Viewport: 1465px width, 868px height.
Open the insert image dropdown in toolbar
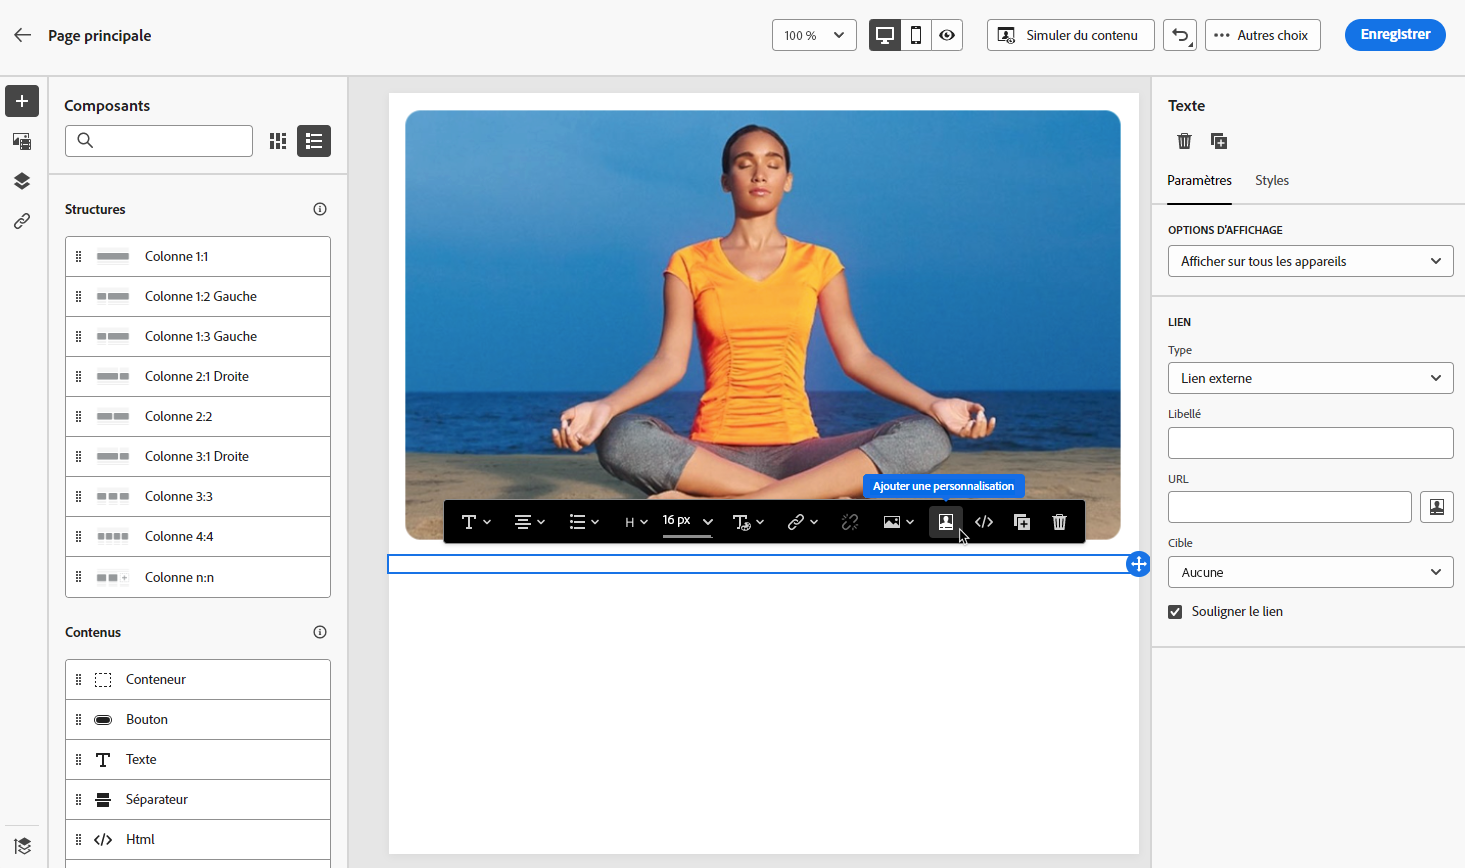(x=899, y=522)
